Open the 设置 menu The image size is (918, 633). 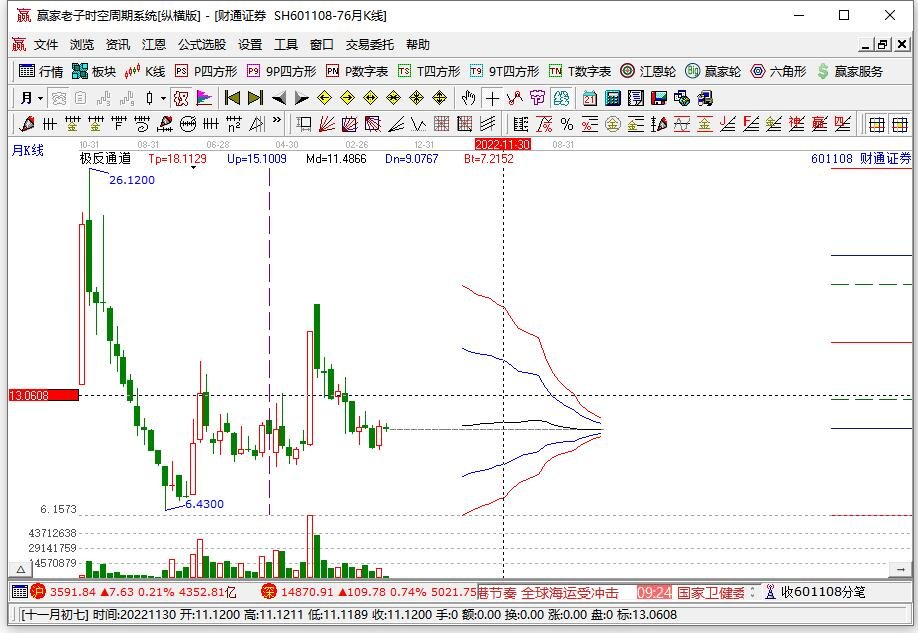pyautogui.click(x=250, y=45)
